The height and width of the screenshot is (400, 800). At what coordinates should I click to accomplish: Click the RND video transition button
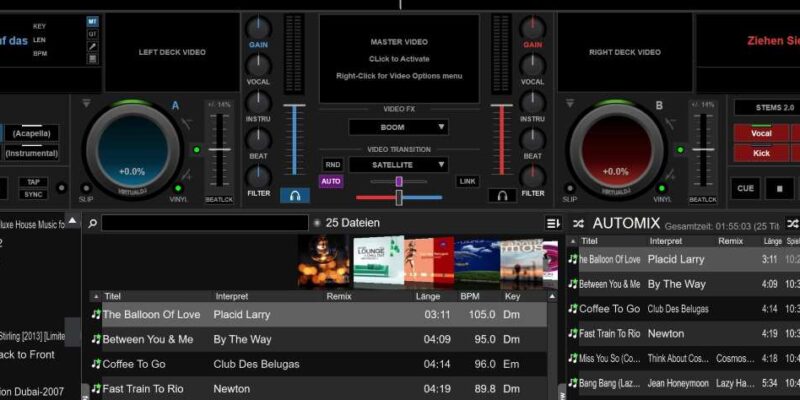coord(333,165)
